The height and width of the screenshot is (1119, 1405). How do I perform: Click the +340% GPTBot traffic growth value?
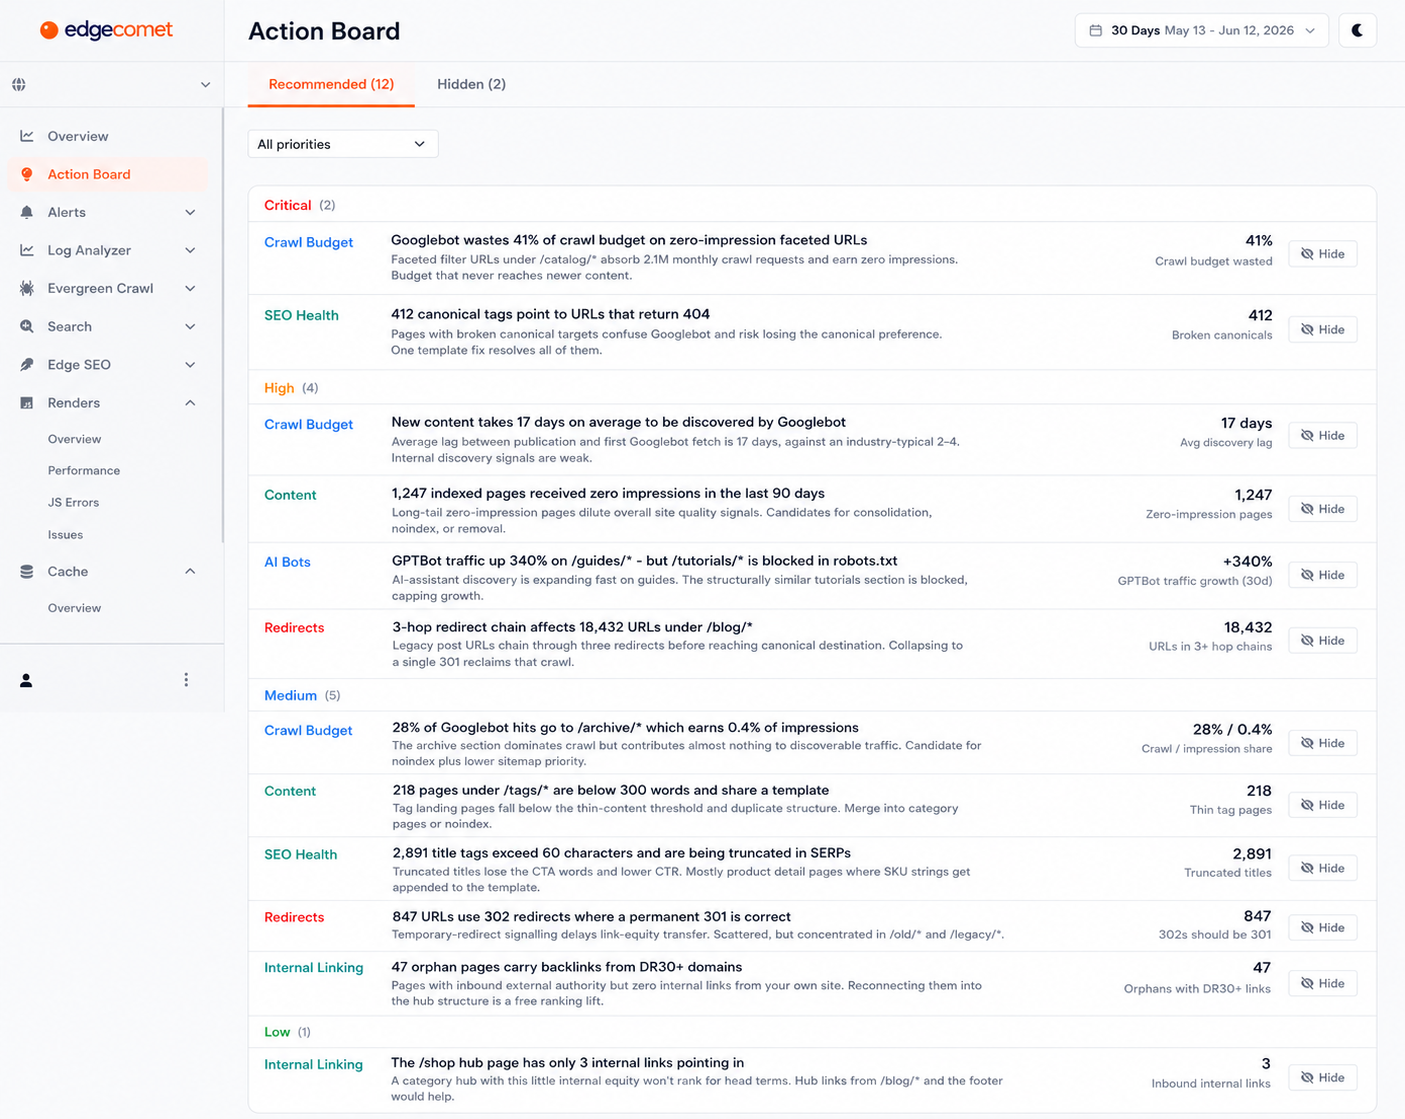tap(1247, 561)
